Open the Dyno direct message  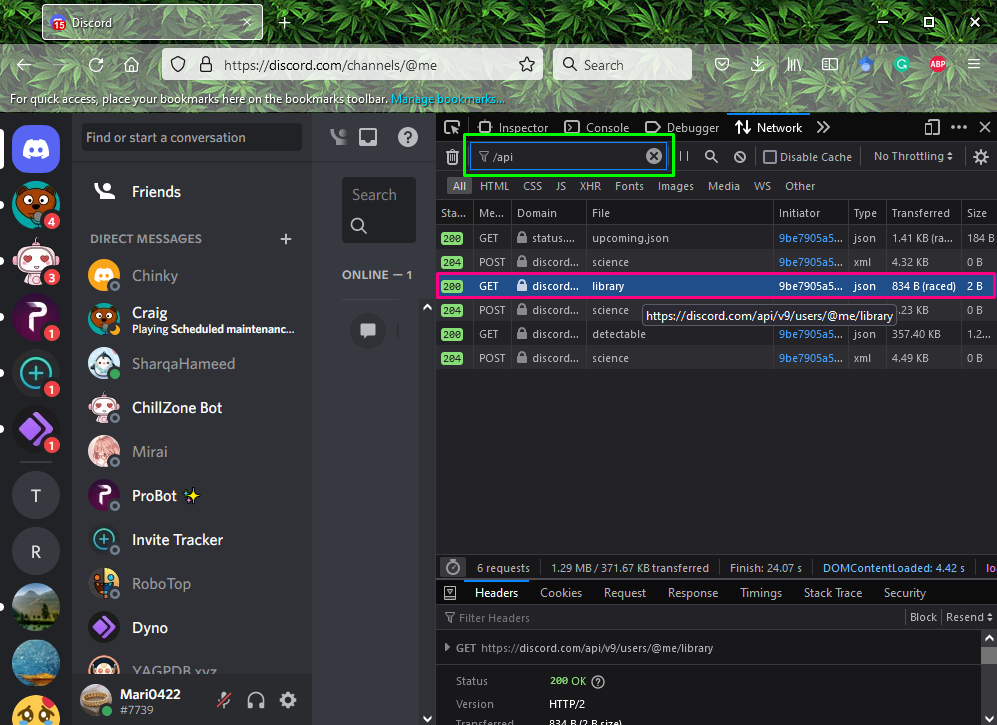(x=192, y=628)
